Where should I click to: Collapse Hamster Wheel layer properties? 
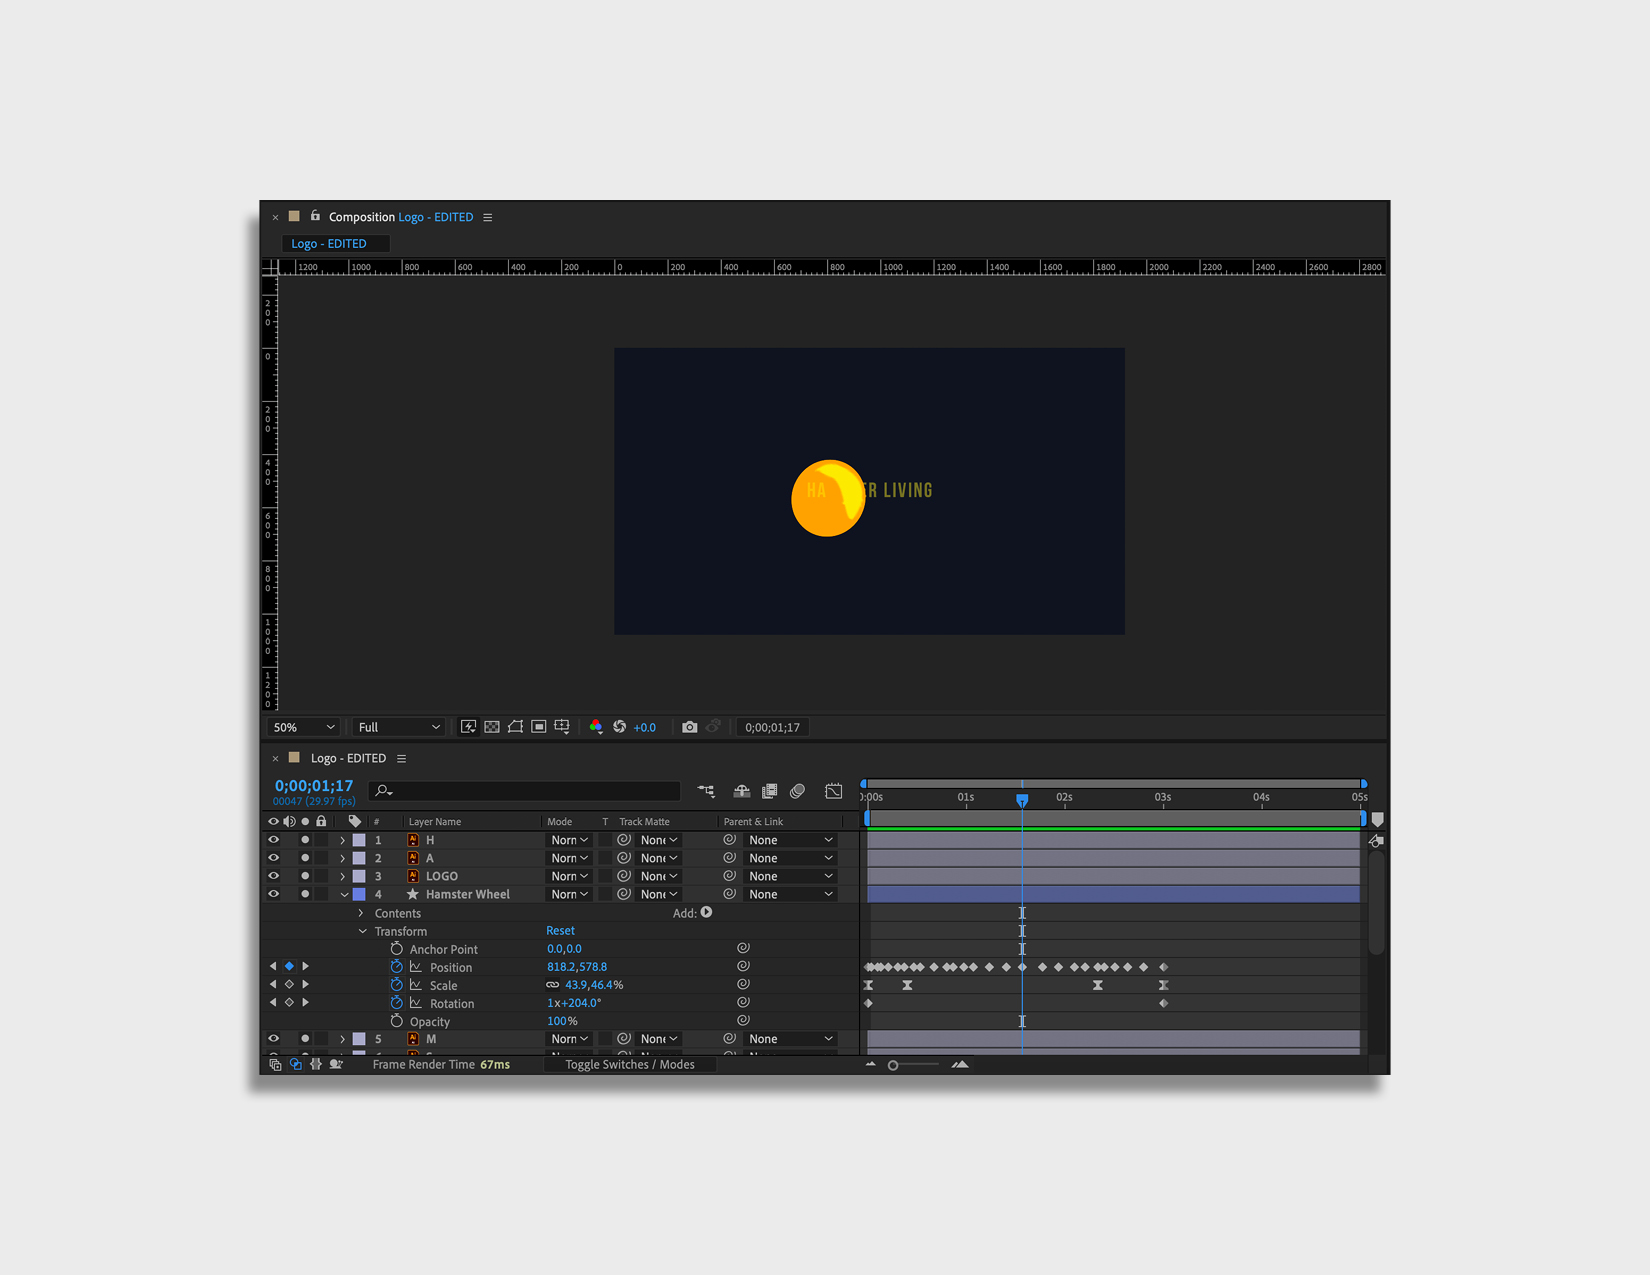click(x=343, y=894)
